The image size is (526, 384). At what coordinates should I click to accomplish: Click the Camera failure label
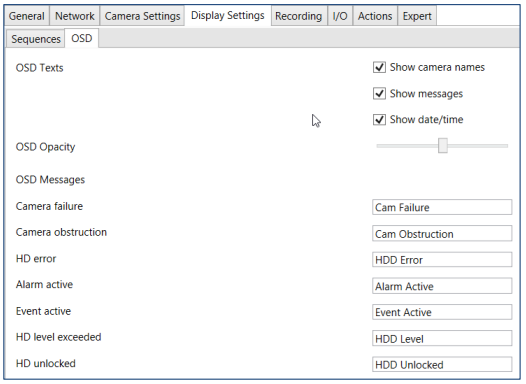(x=49, y=206)
